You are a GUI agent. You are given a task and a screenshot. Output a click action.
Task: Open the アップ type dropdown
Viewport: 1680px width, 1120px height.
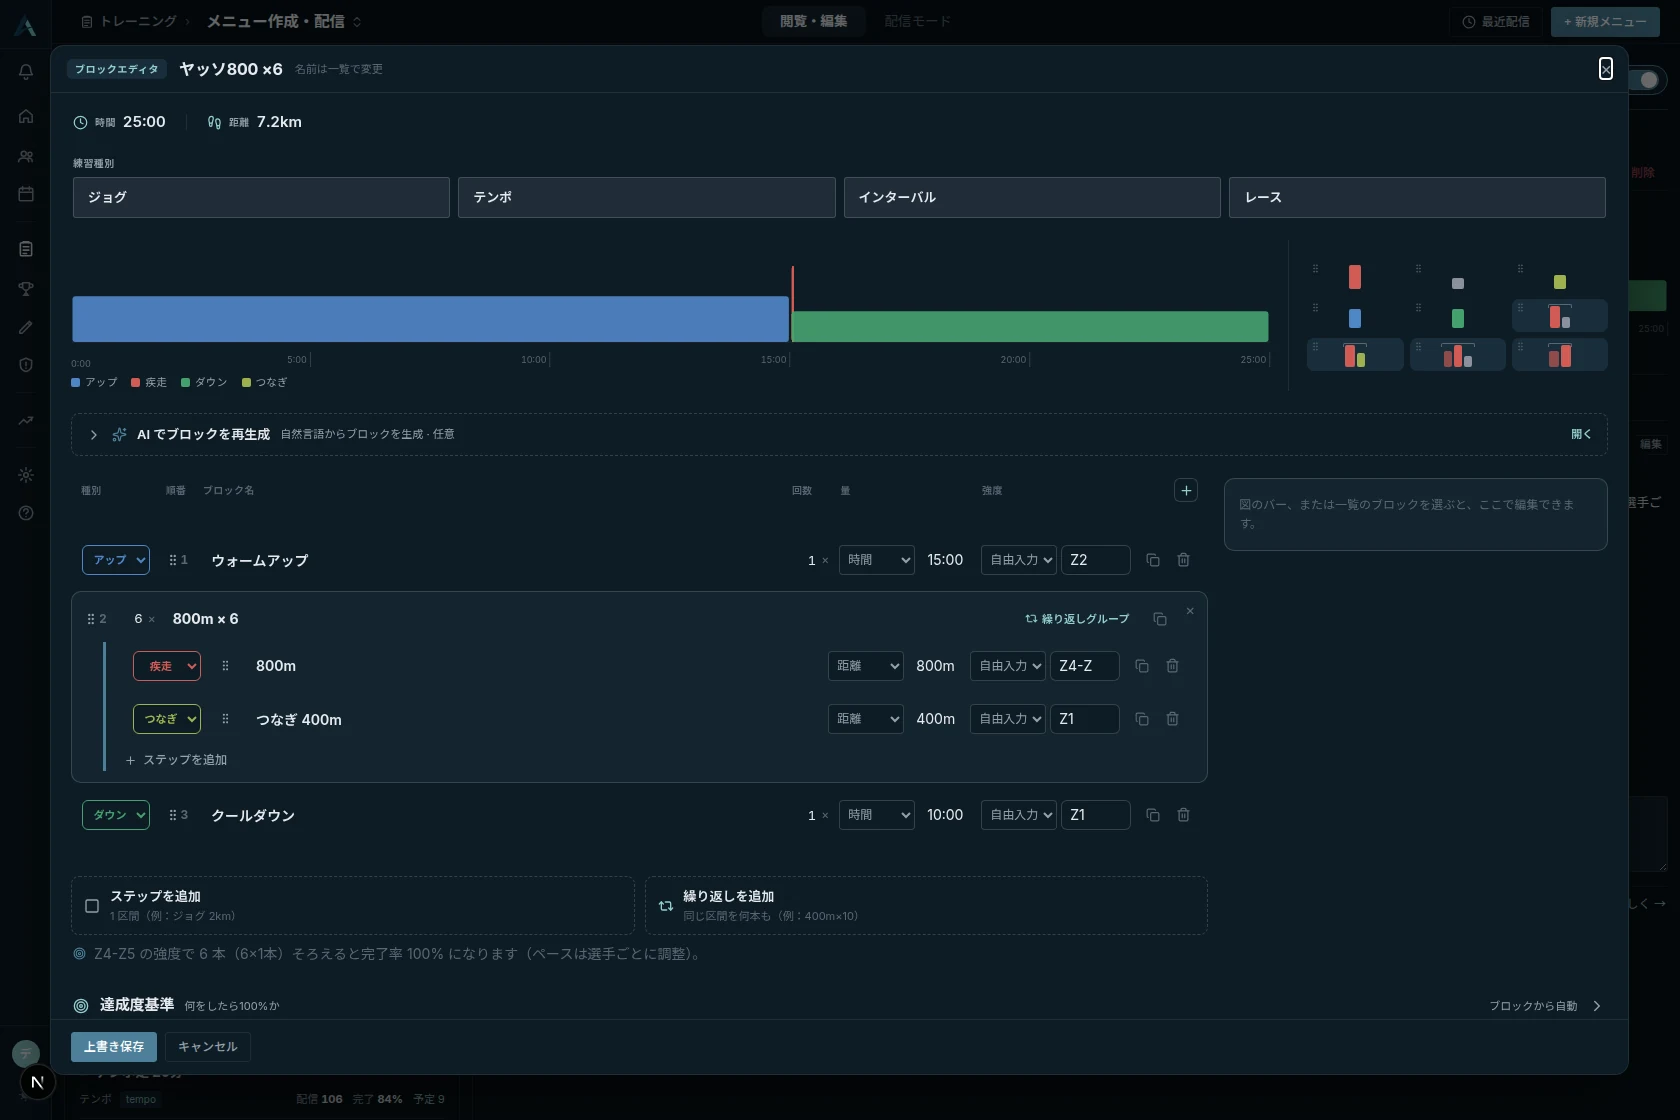(x=116, y=560)
